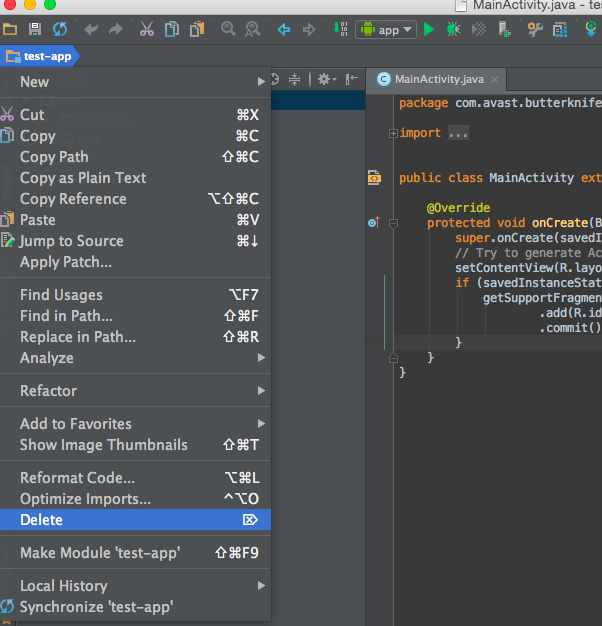Open the app run configuration dropdown

(x=386, y=30)
